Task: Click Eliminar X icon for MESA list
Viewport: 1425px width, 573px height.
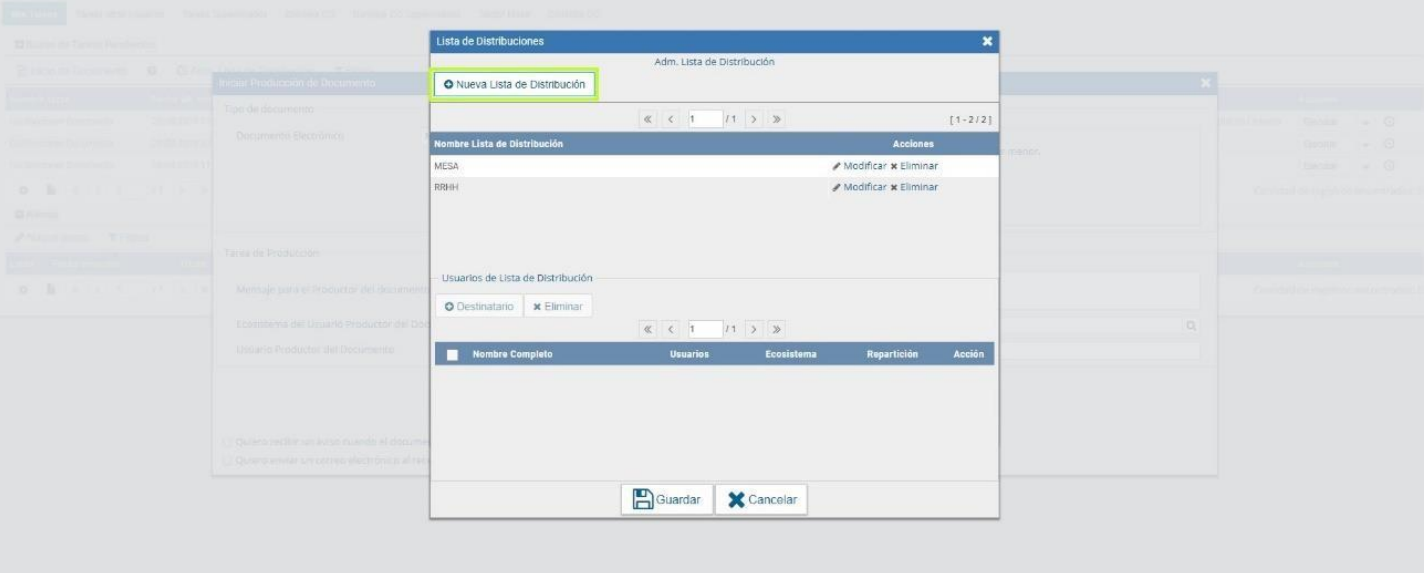Action: pos(894,166)
